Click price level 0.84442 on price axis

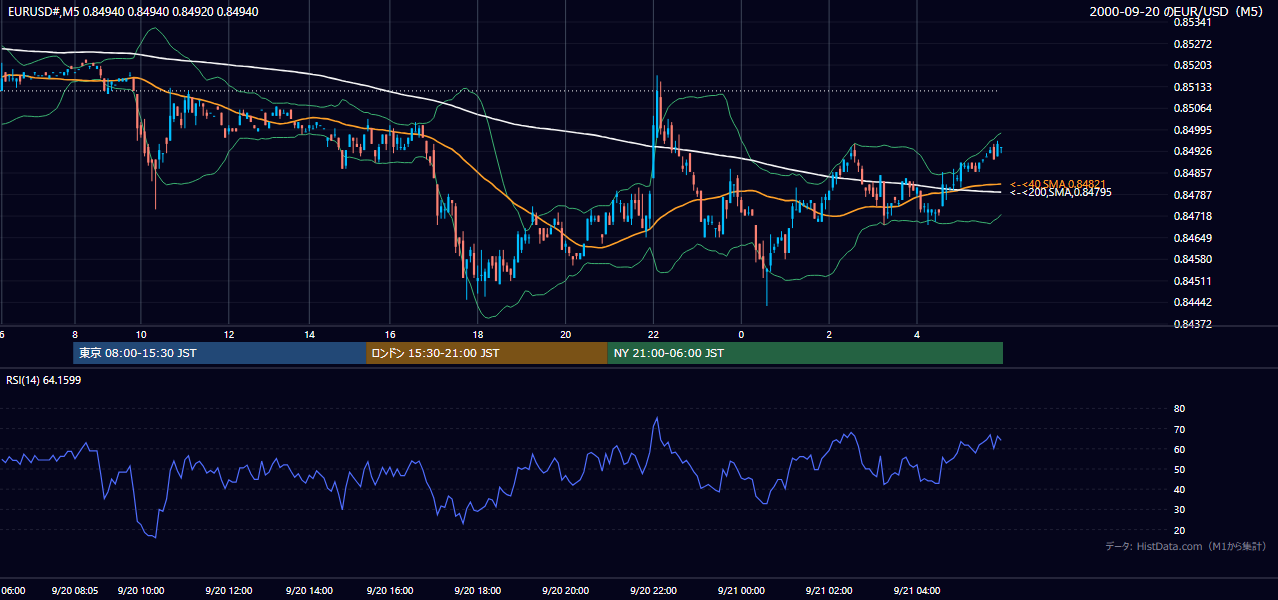[x=1192, y=302]
